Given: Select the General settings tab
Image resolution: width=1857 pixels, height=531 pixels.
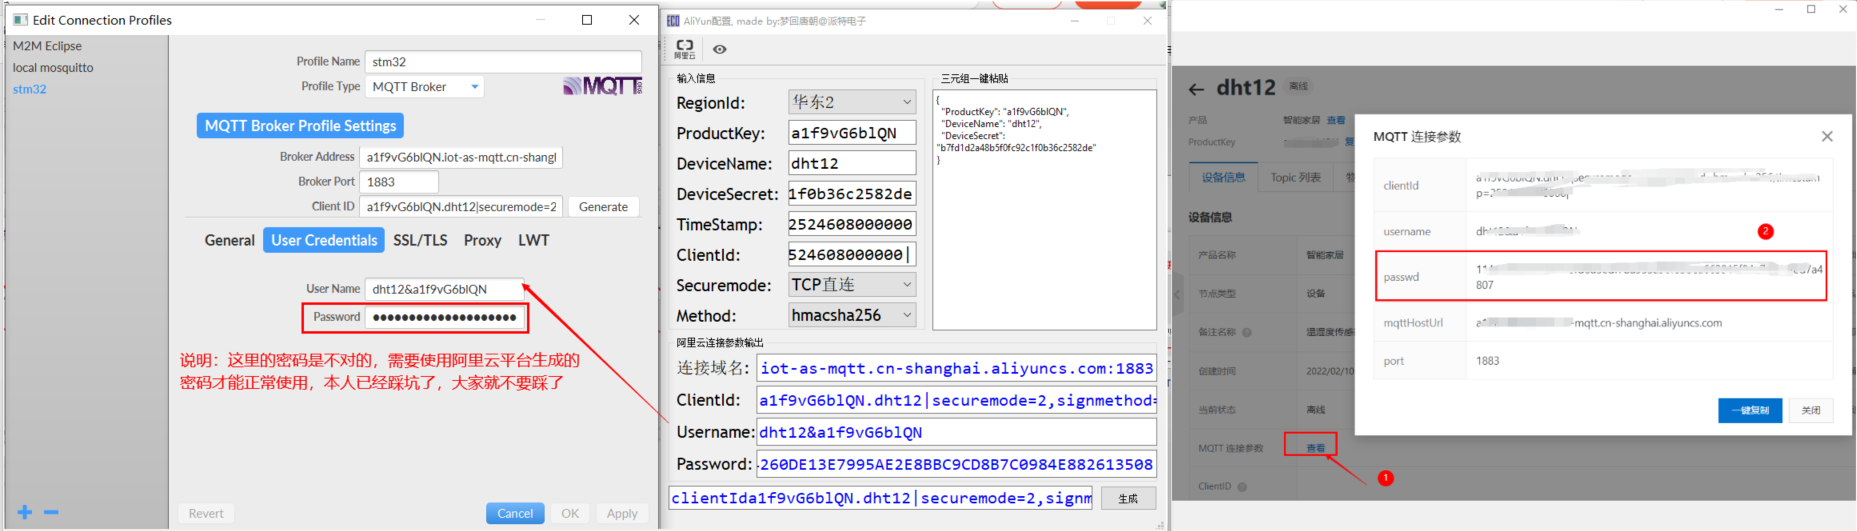Looking at the screenshot, I should [x=230, y=240].
